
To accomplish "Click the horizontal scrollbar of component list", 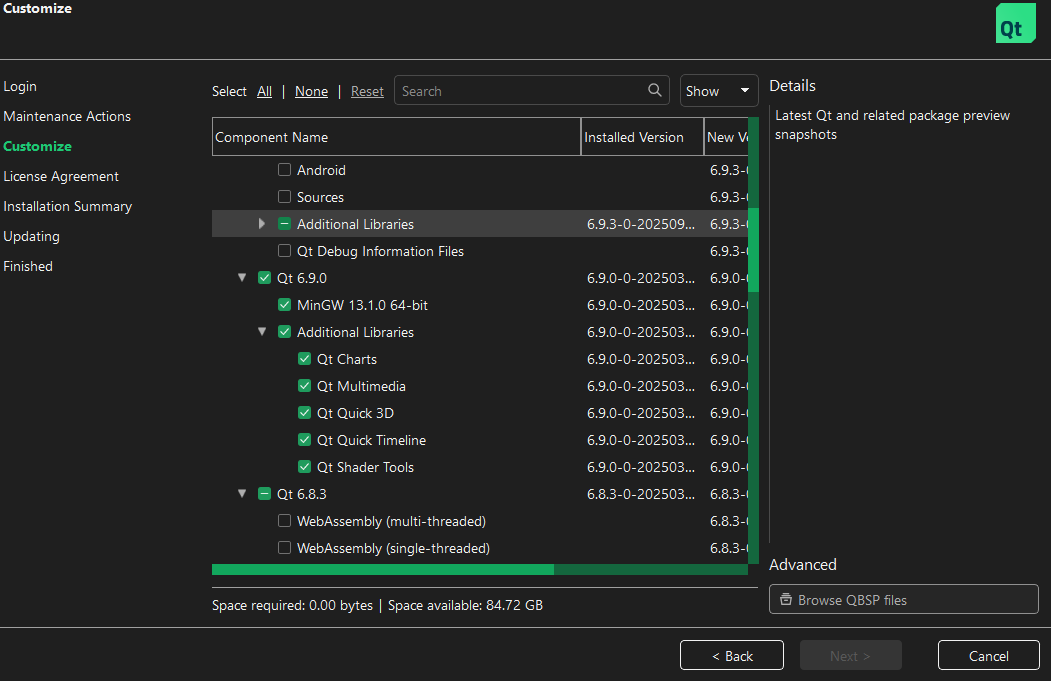I will (x=382, y=569).
